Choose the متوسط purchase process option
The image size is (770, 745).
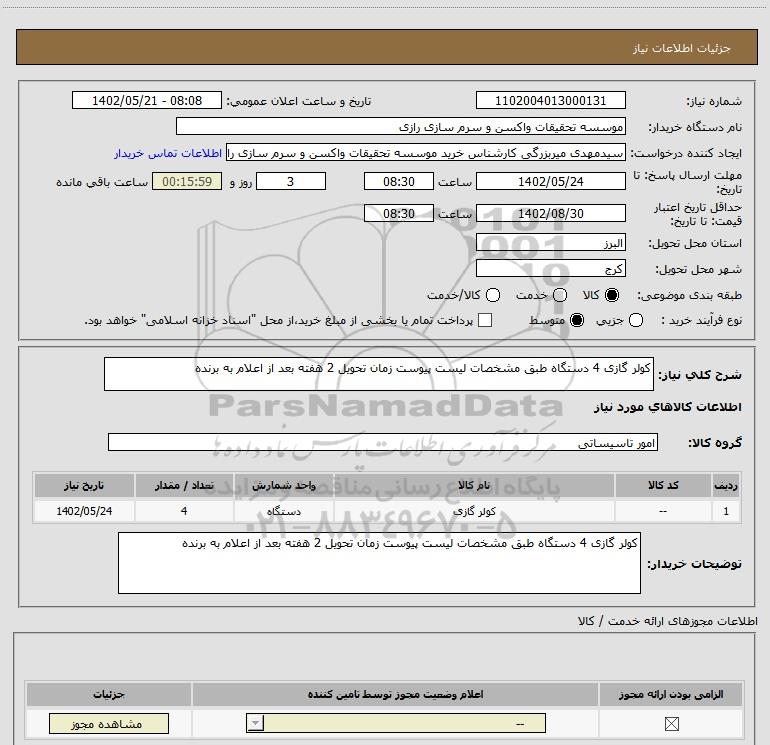[x=577, y=320]
